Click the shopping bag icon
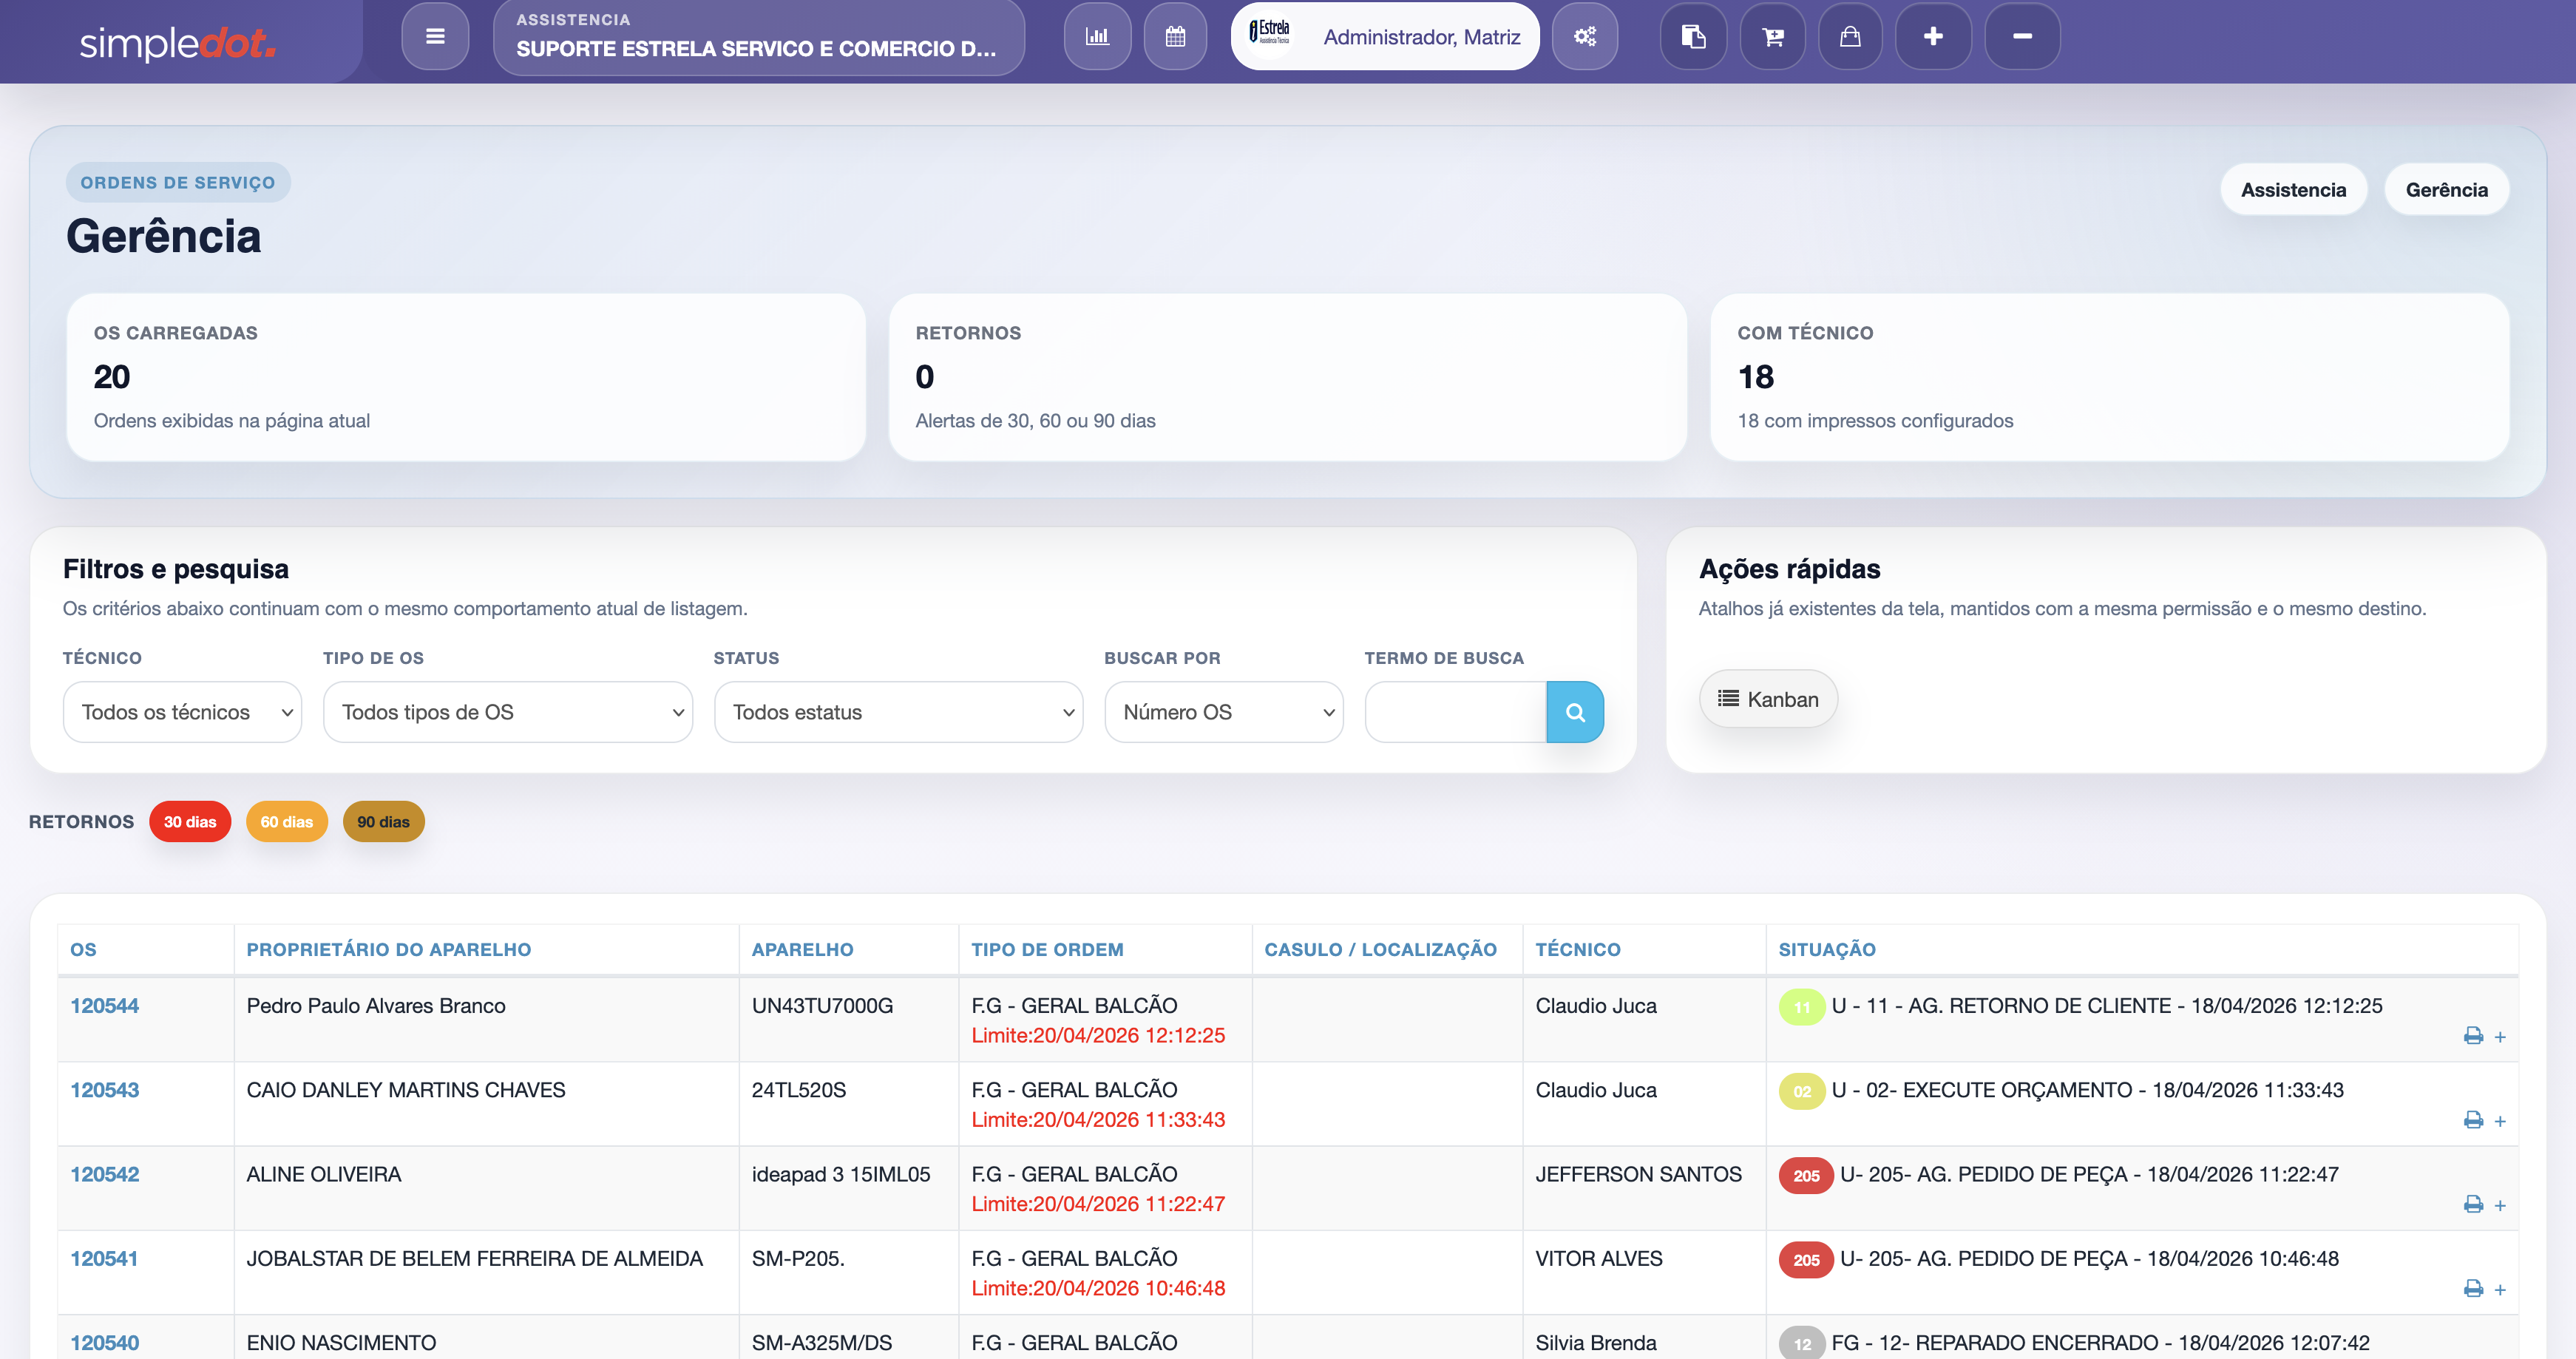 tap(1850, 37)
